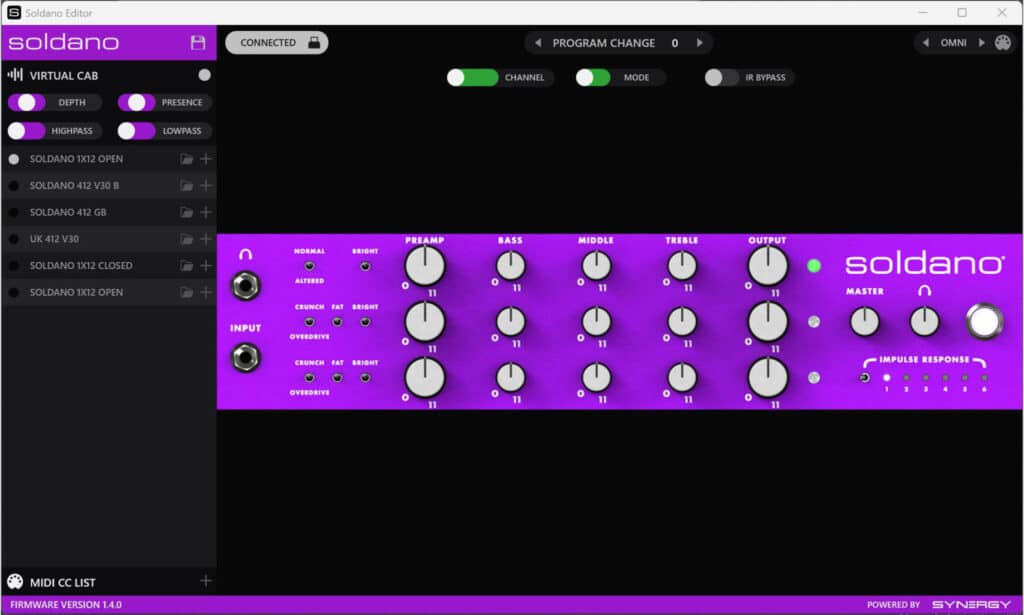Click the top row BASS knob
Viewport: 1024px width, 615px height.
[510, 266]
